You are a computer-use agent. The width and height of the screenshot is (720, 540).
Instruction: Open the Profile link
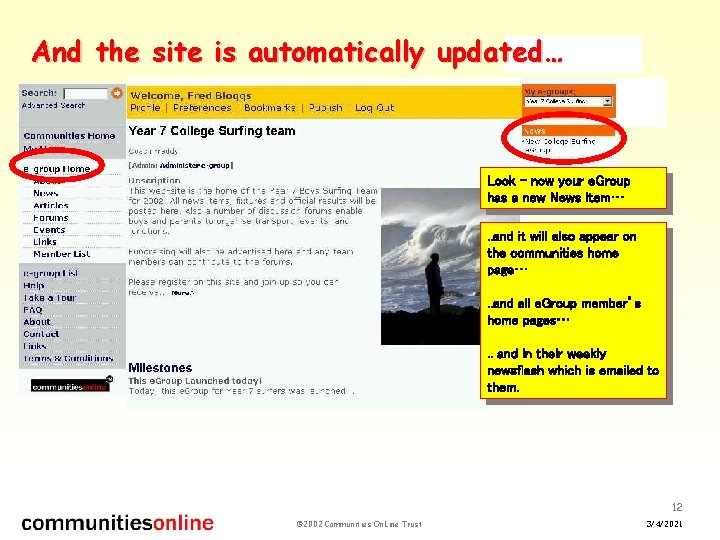tap(145, 108)
